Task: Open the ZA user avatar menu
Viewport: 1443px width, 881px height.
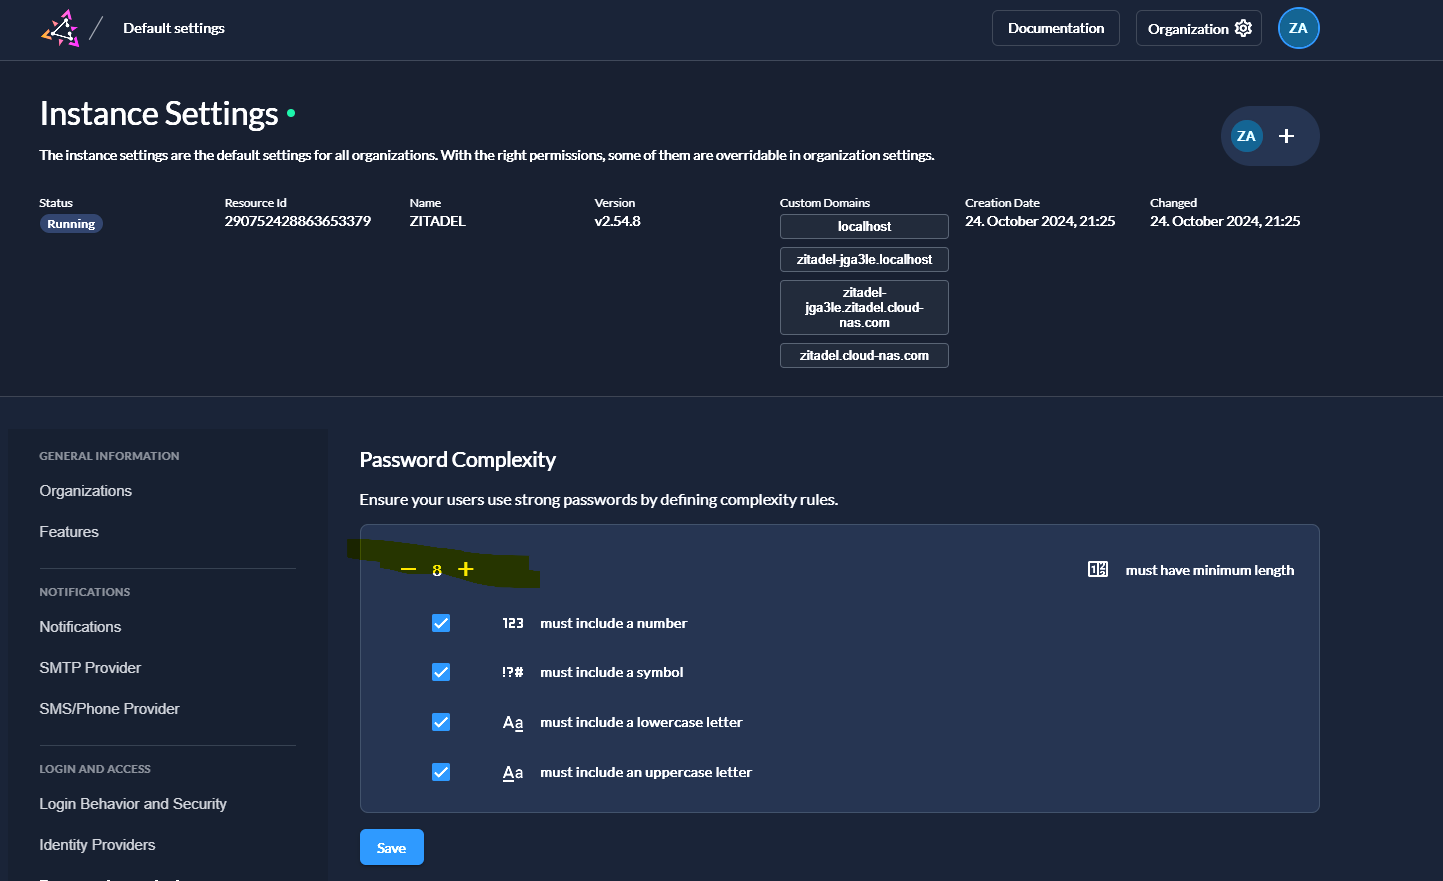Action: pos(1298,28)
